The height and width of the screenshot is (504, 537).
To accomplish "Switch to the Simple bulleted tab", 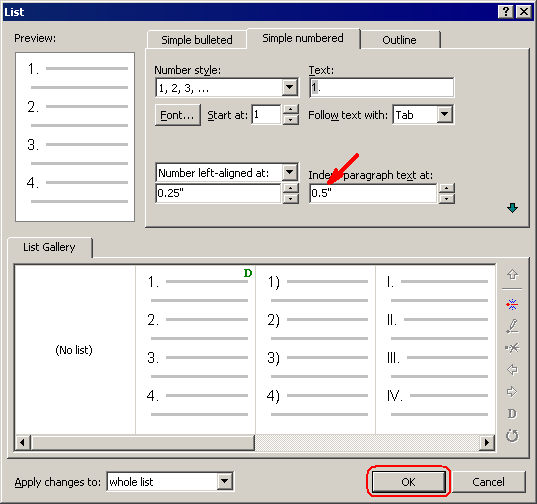I will [x=197, y=40].
